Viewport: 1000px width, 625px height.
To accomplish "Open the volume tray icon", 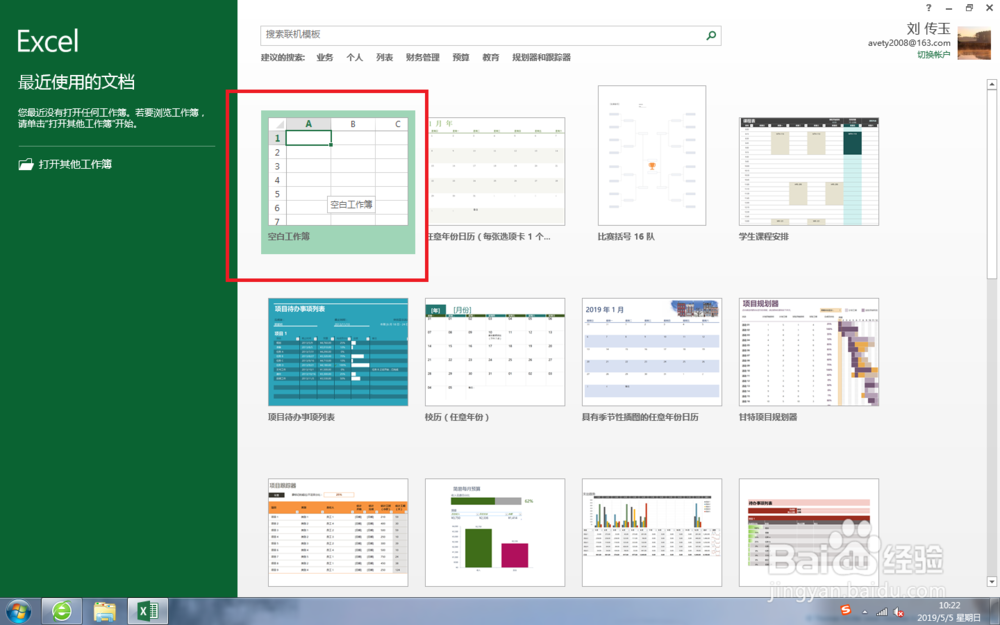I will coord(899,612).
